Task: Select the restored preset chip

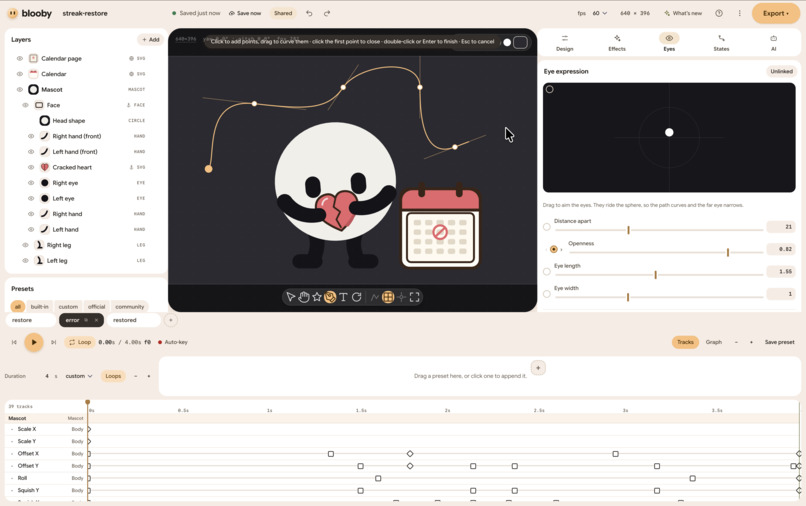Action: 134,320
